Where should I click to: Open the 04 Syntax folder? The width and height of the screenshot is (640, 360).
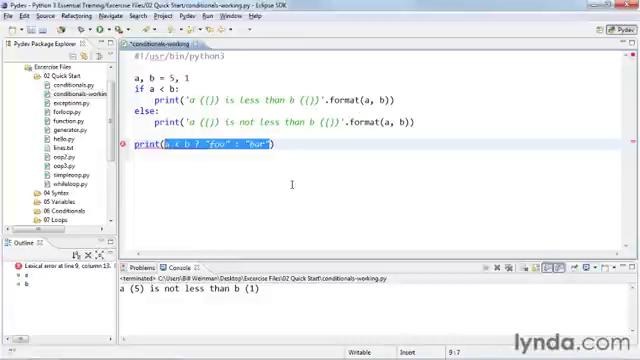[x=56, y=193]
